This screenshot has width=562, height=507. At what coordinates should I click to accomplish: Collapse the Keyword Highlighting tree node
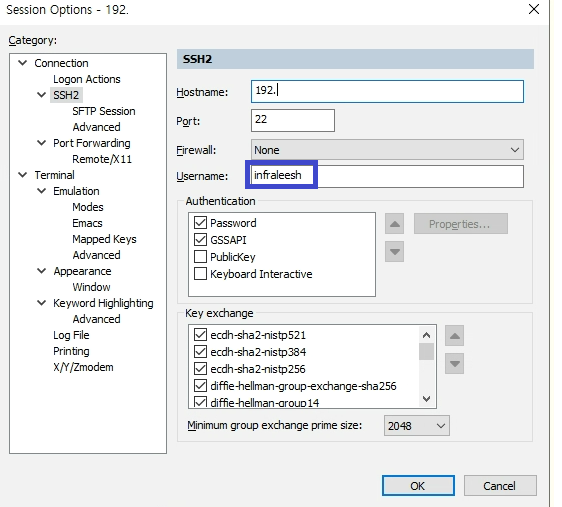pyautogui.click(x=42, y=303)
